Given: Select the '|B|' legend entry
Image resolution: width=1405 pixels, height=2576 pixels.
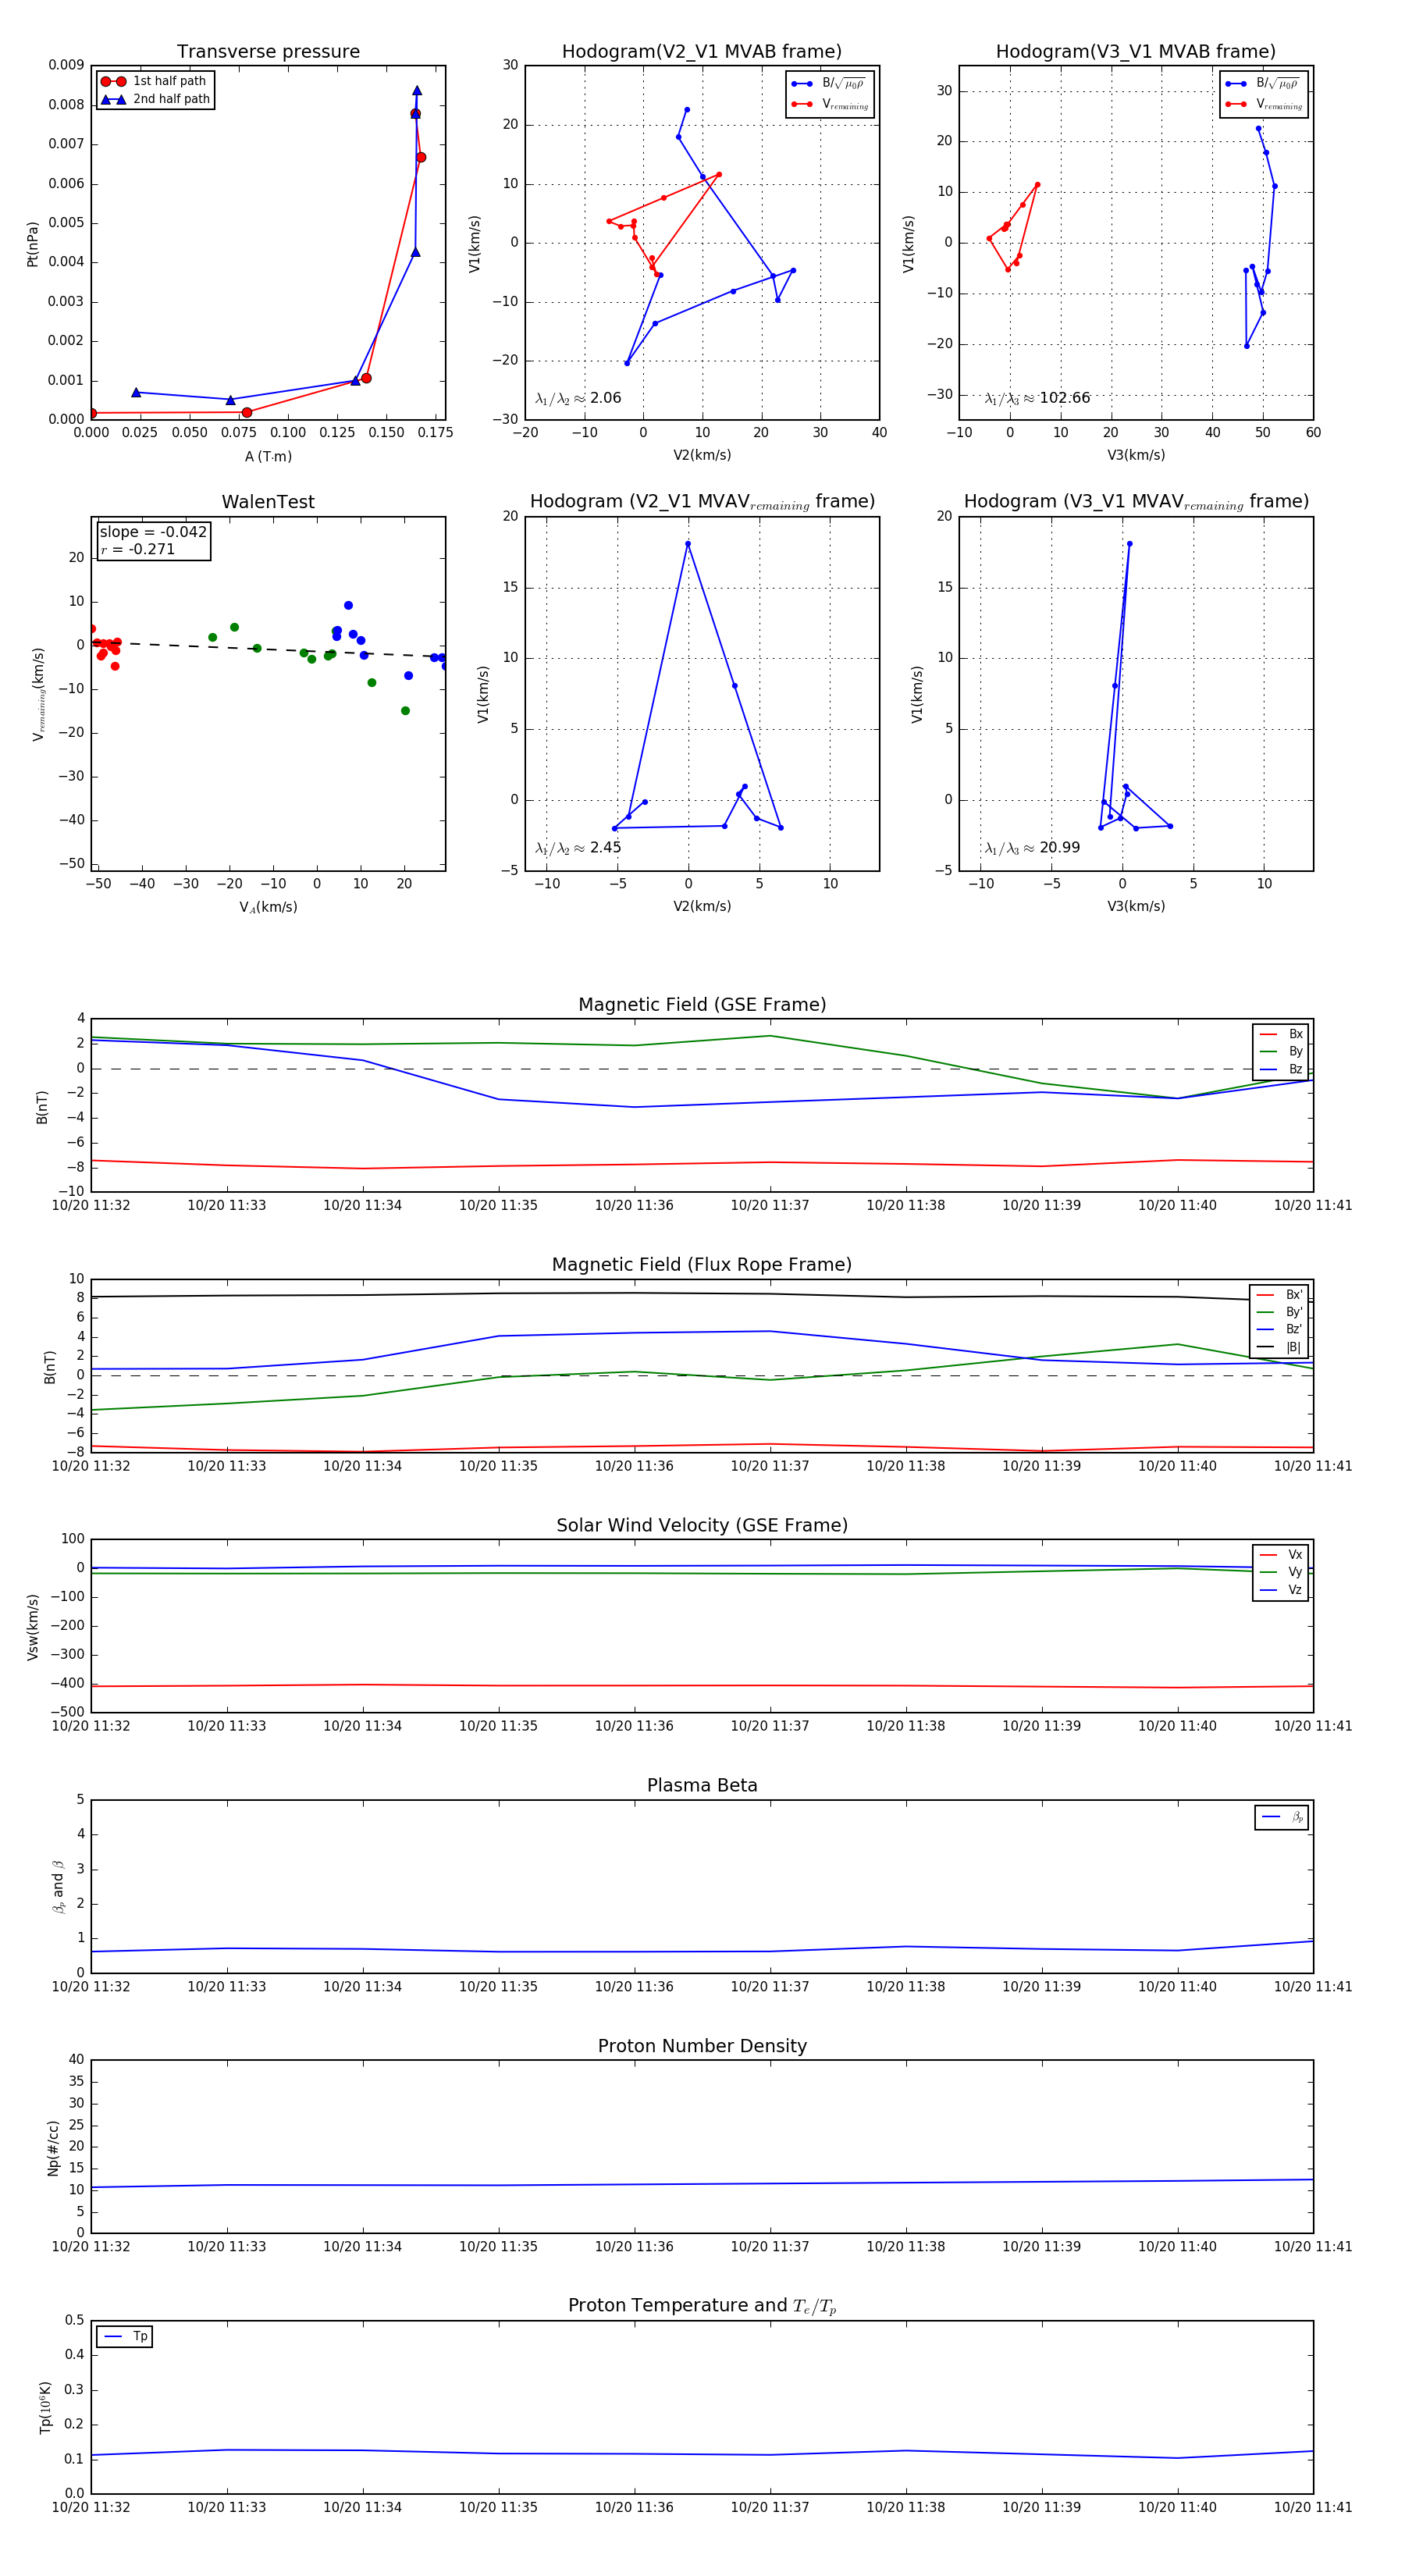Looking at the screenshot, I should pyautogui.click(x=1279, y=1347).
